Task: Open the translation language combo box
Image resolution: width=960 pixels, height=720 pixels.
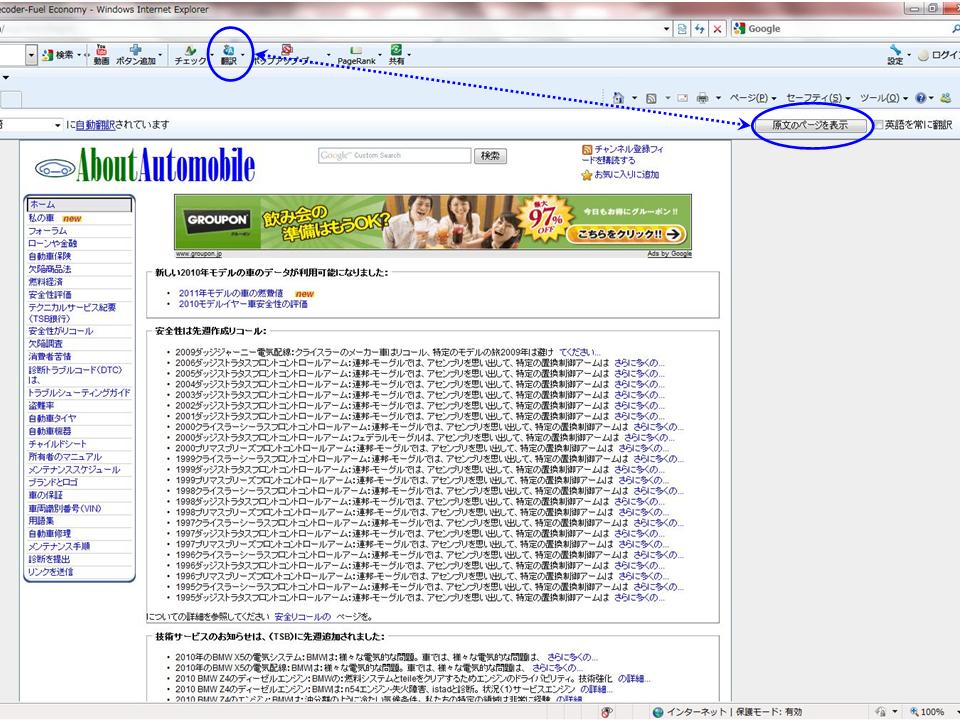Action: coord(31,125)
